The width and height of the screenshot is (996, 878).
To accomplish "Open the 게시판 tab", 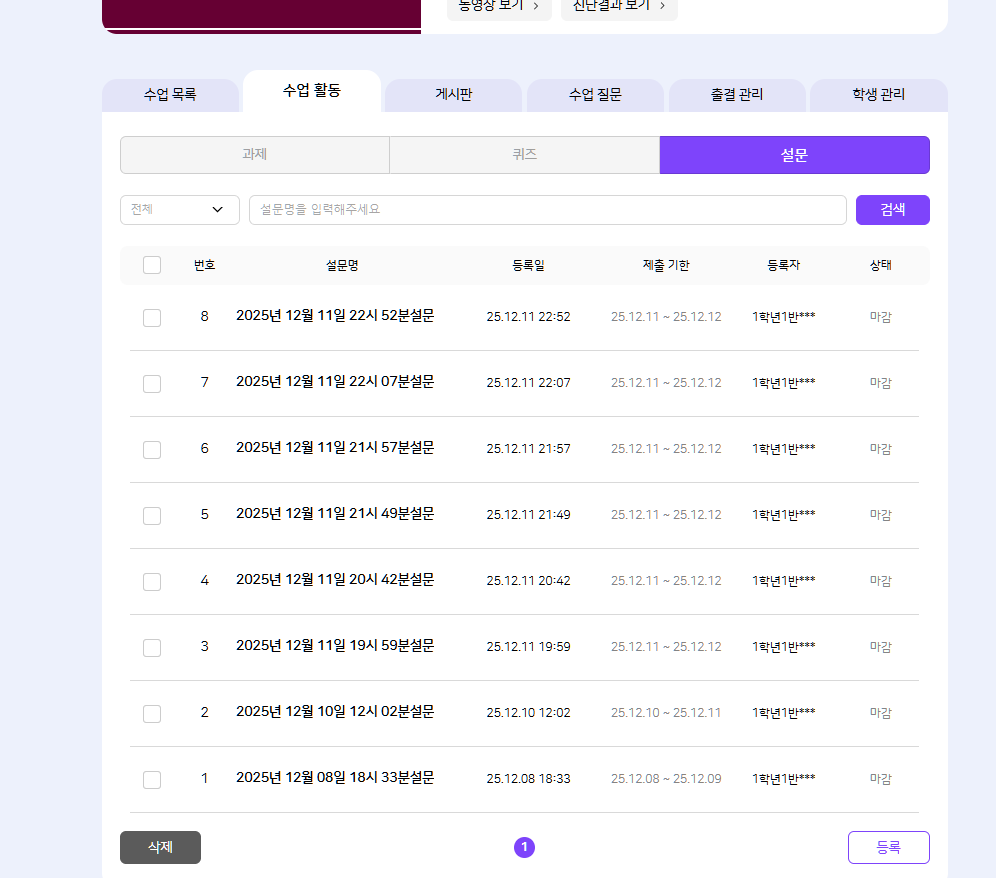I will click(453, 95).
